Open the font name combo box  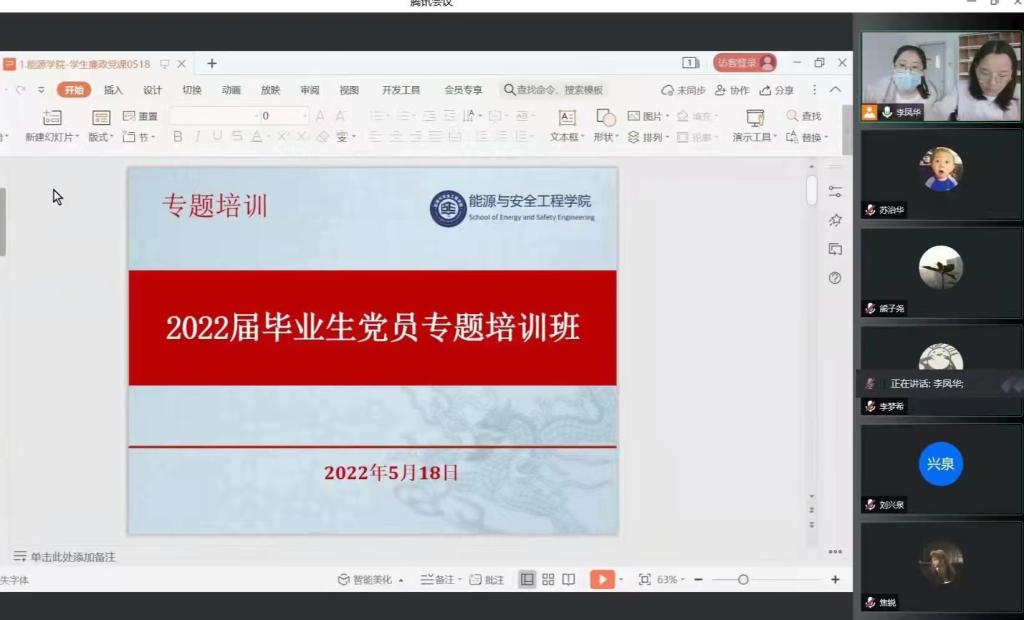[213, 116]
